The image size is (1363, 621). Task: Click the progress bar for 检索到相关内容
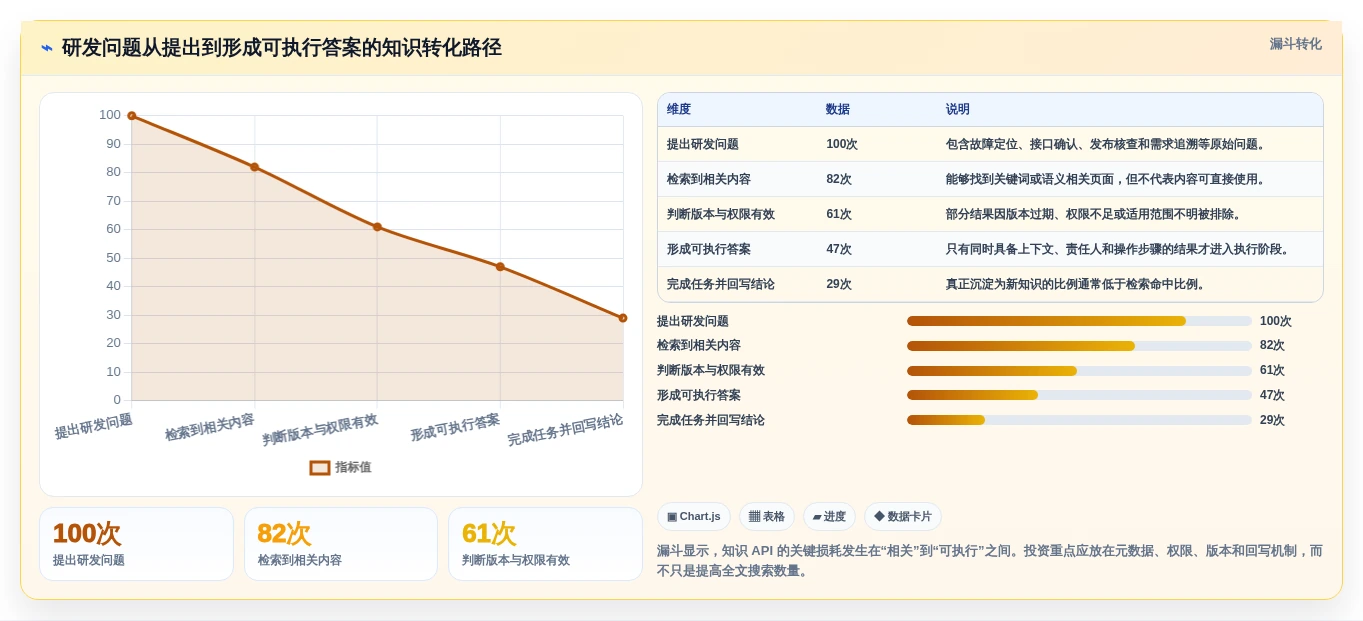tap(1079, 346)
